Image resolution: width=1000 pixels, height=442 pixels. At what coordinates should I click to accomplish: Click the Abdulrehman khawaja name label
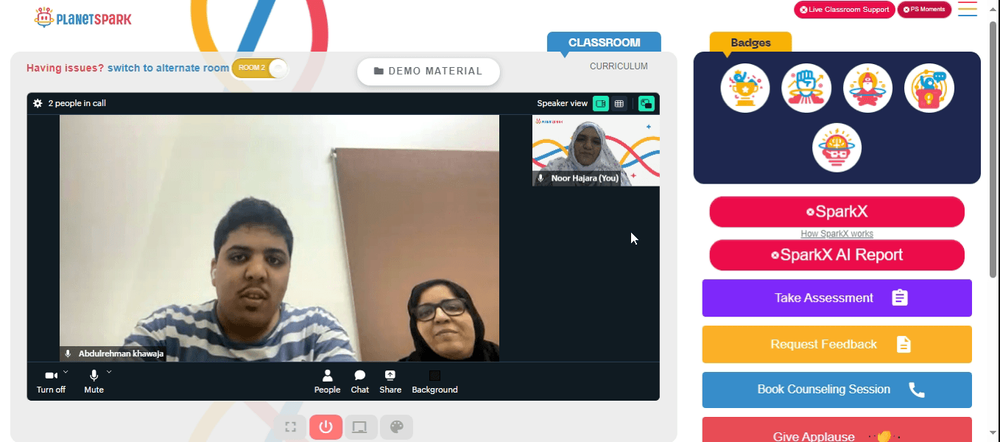tap(121, 353)
